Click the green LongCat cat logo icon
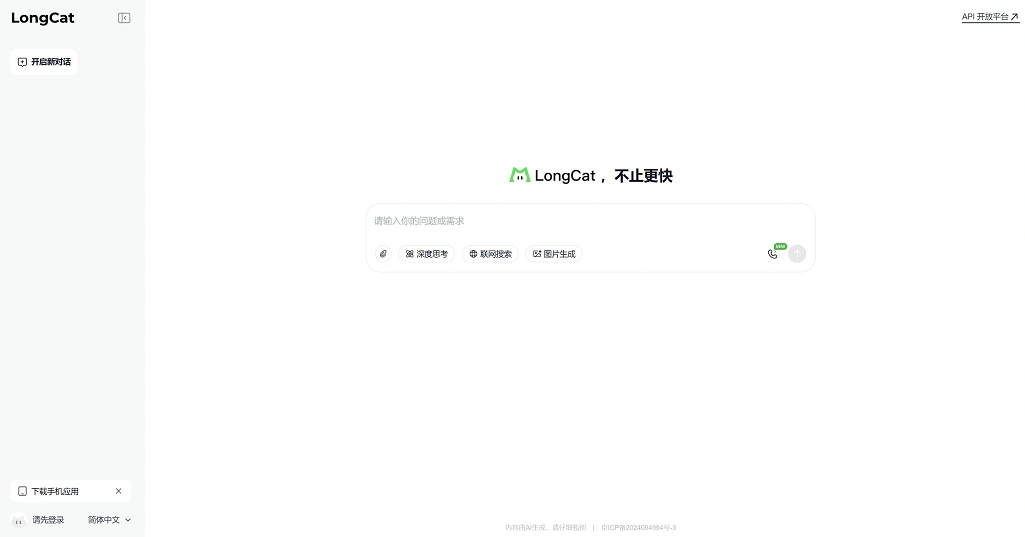The image size is (1025, 537). (519, 175)
